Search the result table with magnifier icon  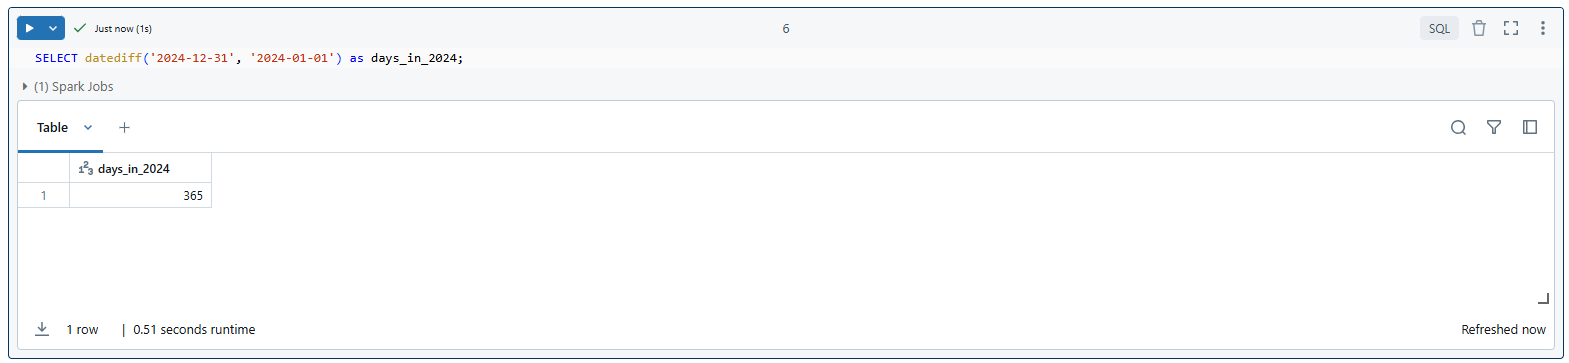[1458, 127]
